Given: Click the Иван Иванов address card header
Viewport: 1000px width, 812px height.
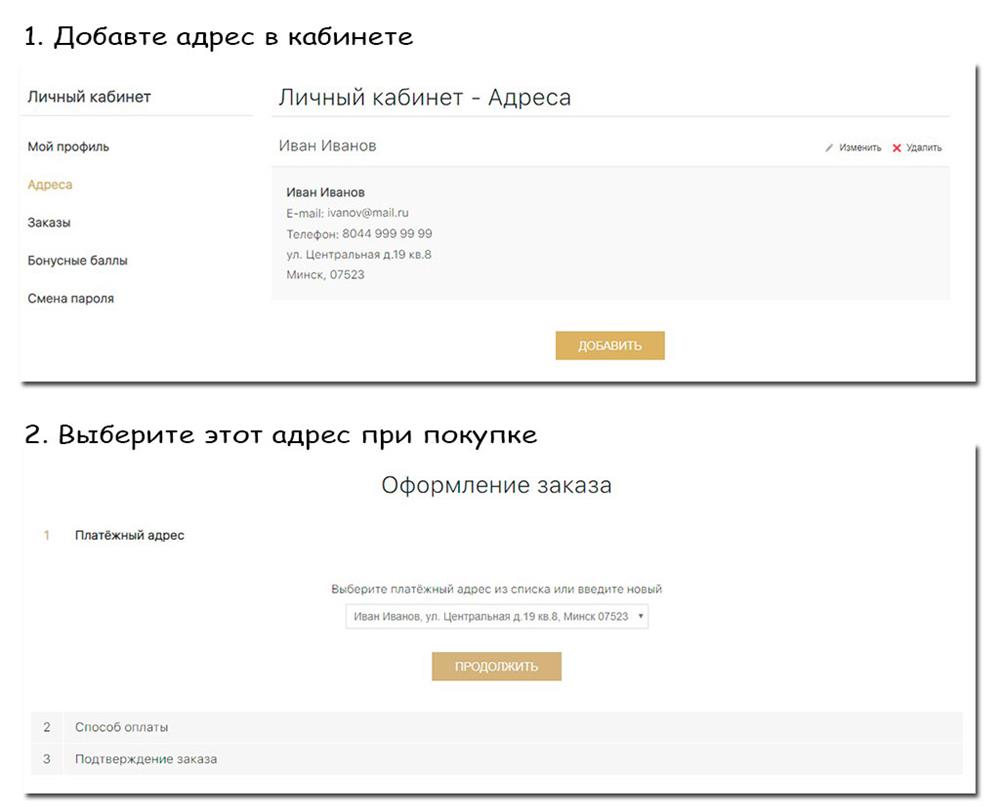Looking at the screenshot, I should tap(327, 147).
